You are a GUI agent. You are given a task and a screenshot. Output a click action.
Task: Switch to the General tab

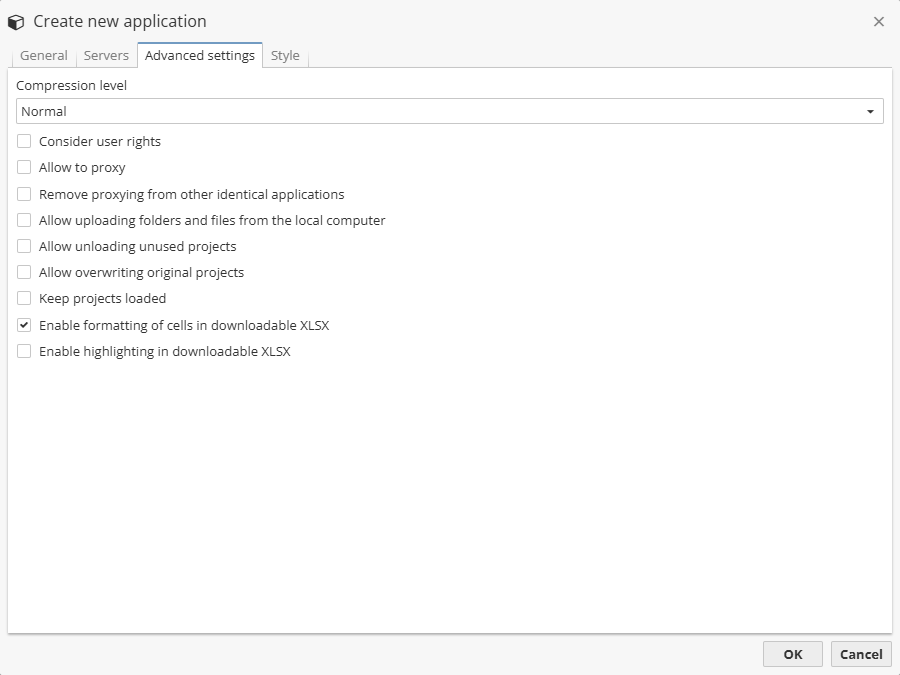click(x=44, y=56)
